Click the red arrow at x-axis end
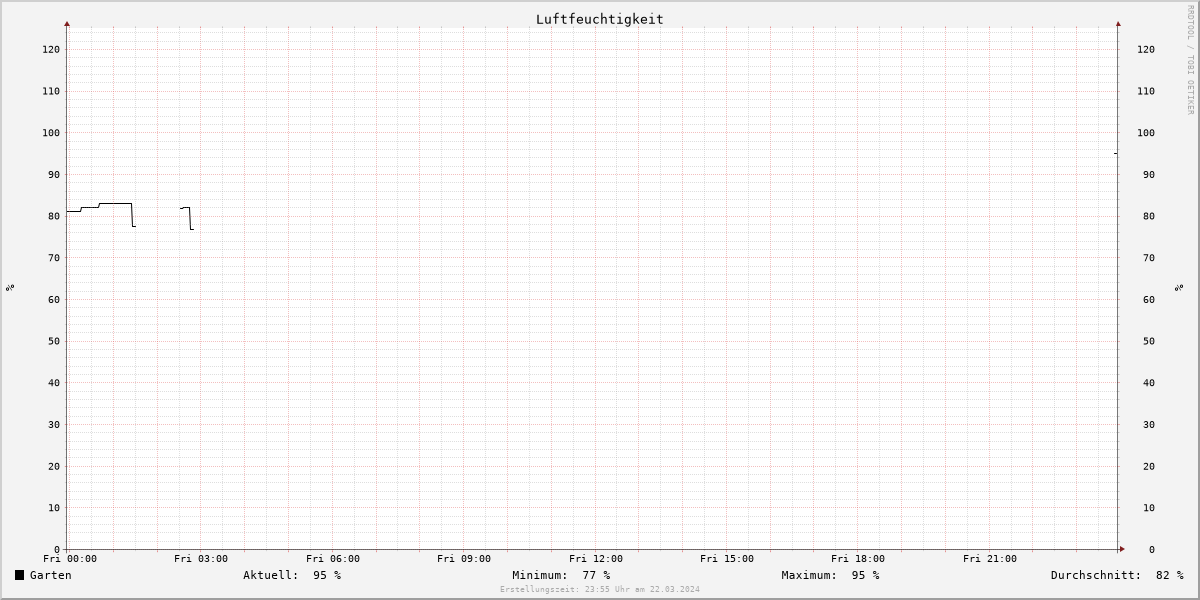The image size is (1200, 600). point(1122,549)
